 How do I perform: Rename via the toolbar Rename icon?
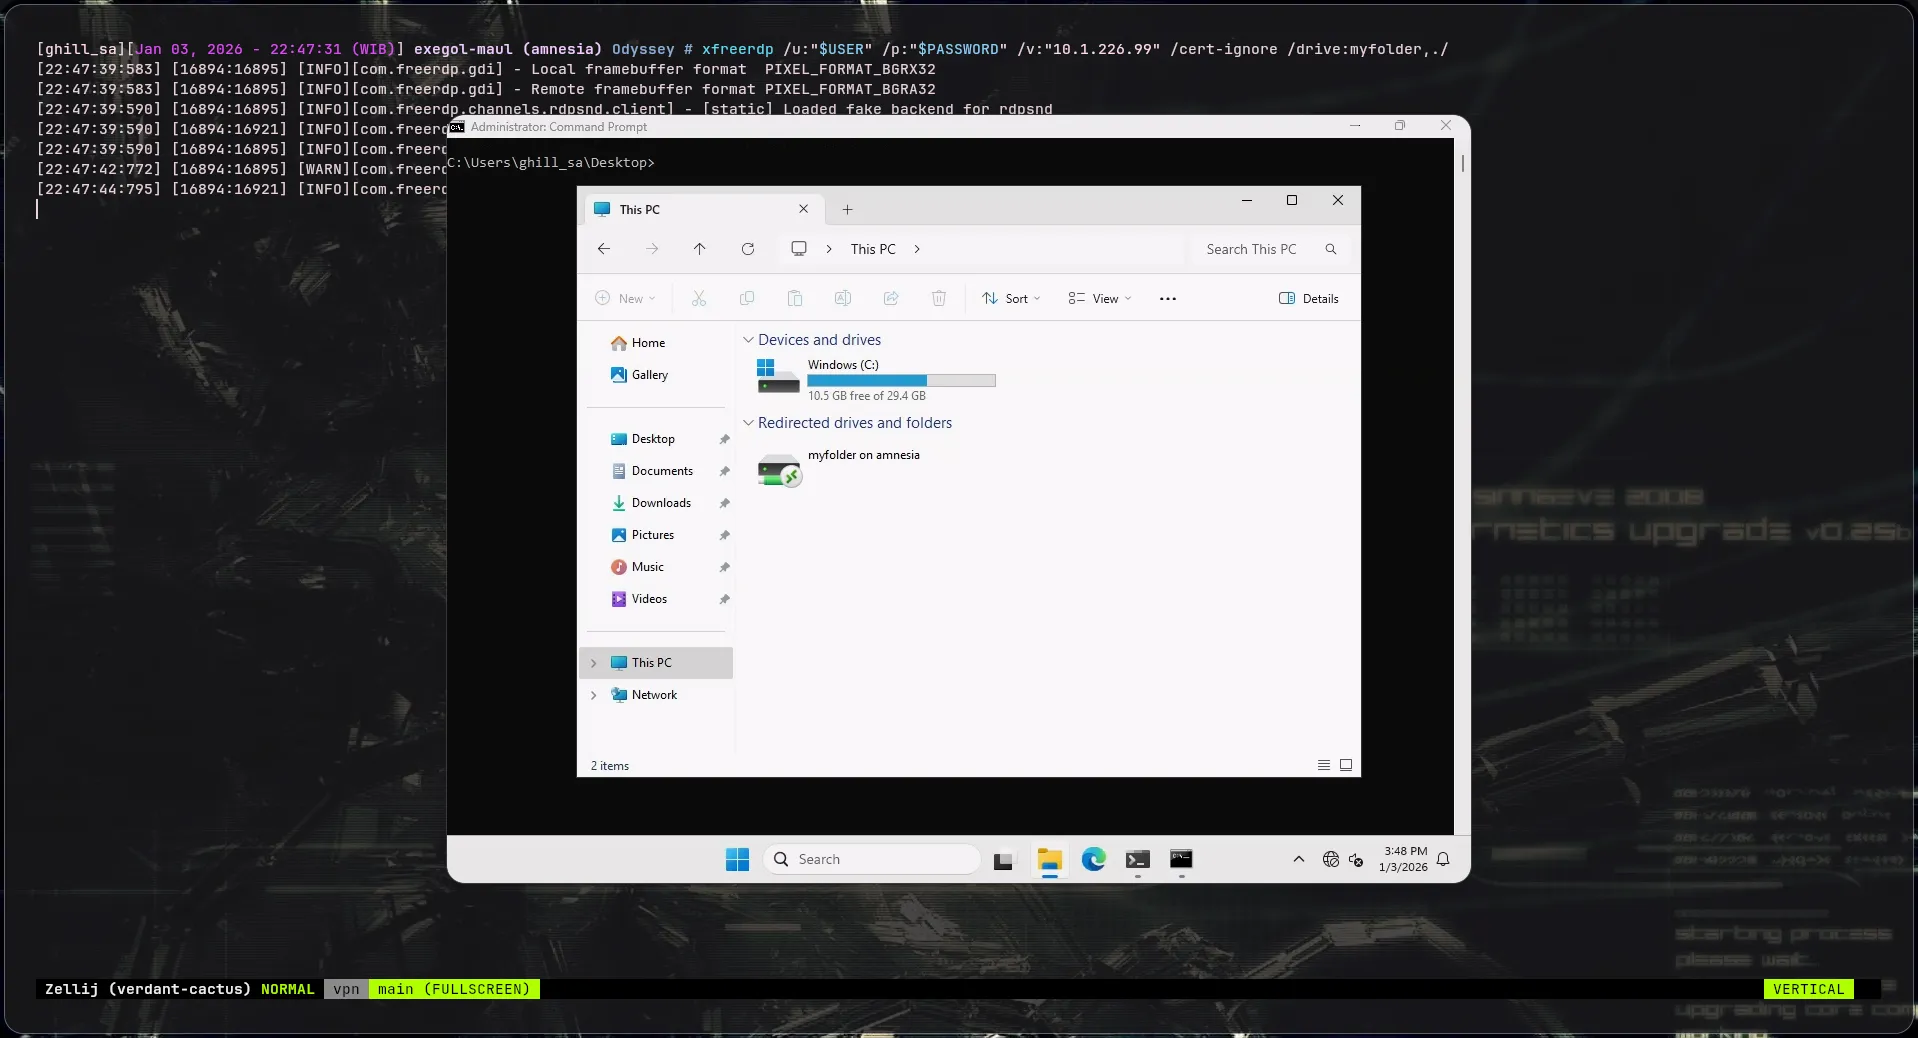tap(842, 298)
